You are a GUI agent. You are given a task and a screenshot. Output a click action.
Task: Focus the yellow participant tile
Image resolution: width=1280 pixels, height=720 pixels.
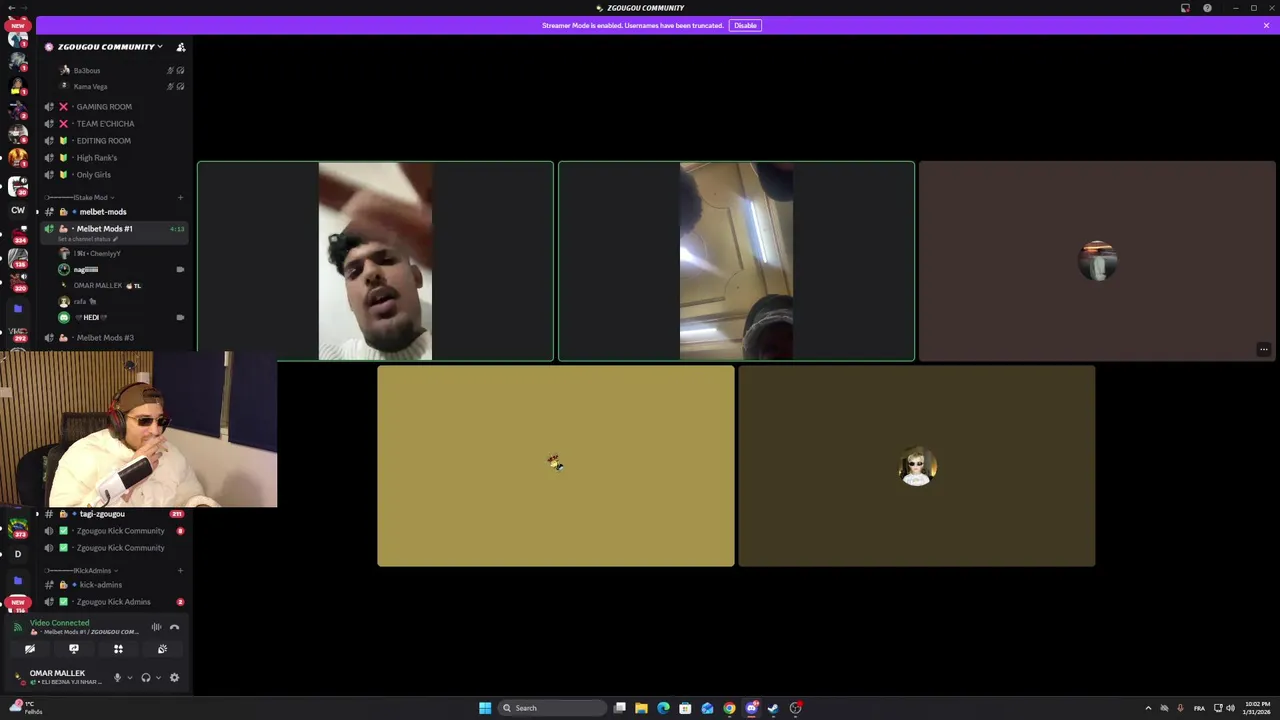click(x=556, y=466)
